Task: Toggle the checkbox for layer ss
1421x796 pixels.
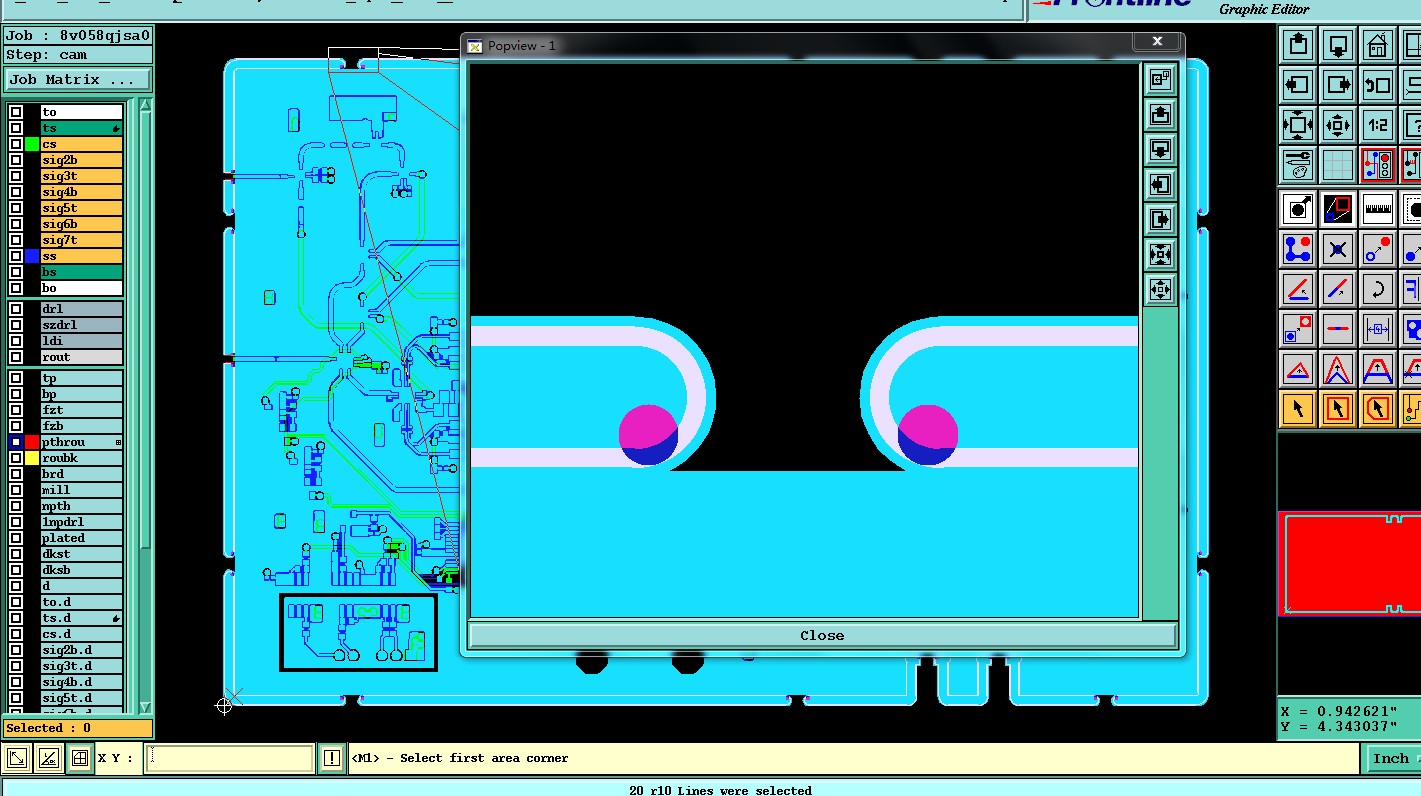Action: pos(16,256)
